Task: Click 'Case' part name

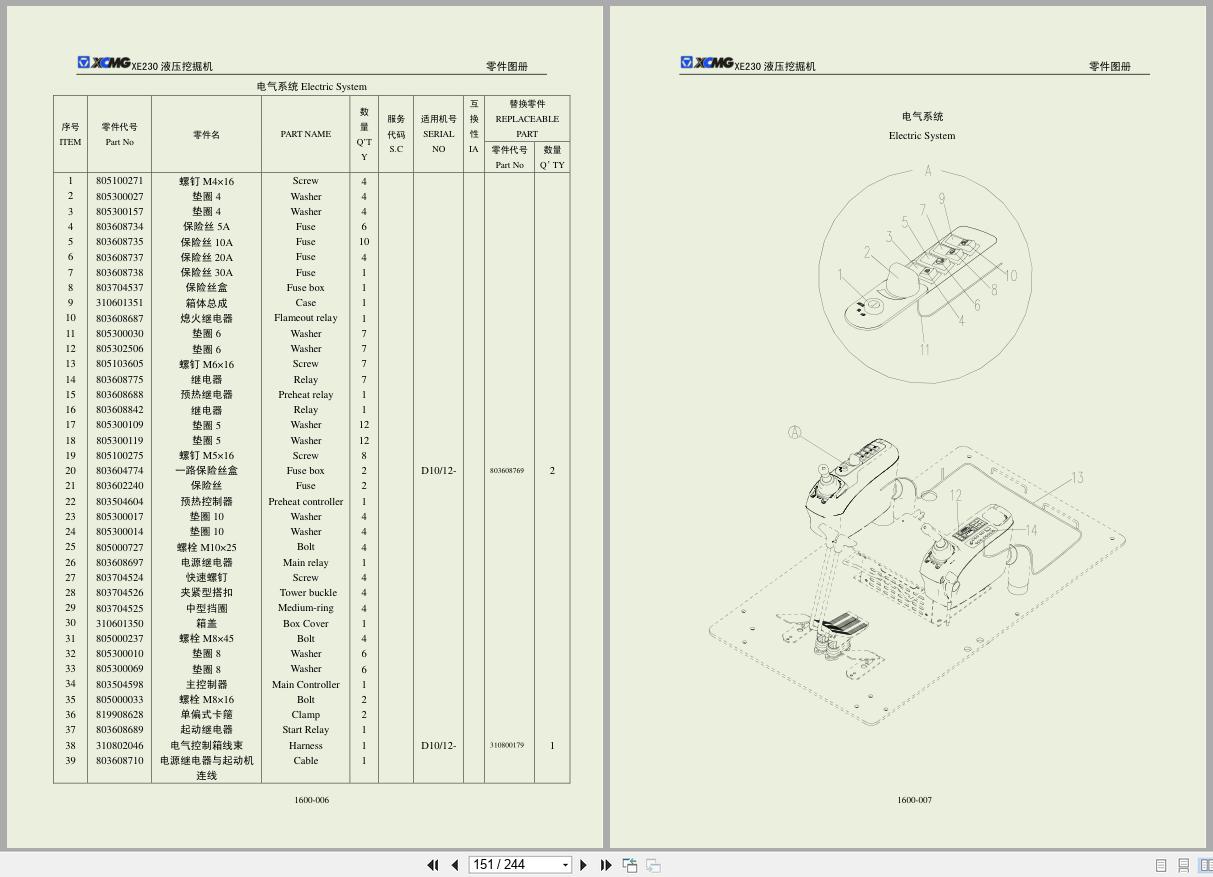Action: pos(305,303)
